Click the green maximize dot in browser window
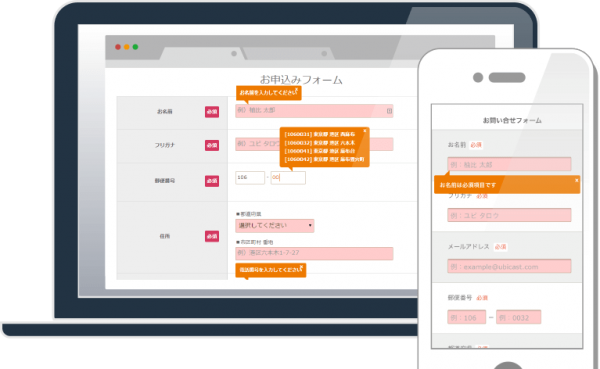The height and width of the screenshot is (369, 600). (135, 47)
